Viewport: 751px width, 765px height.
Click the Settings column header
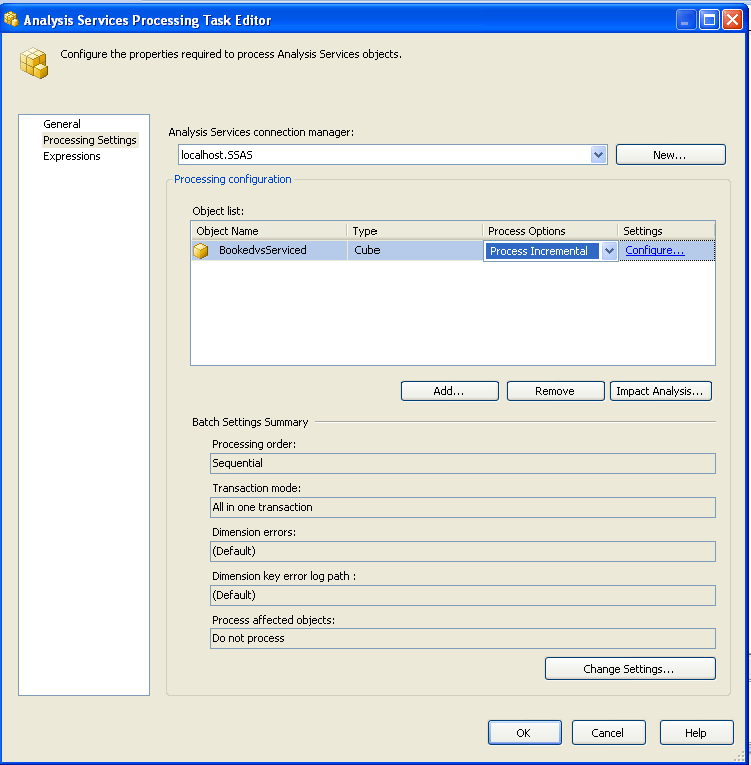coord(666,231)
